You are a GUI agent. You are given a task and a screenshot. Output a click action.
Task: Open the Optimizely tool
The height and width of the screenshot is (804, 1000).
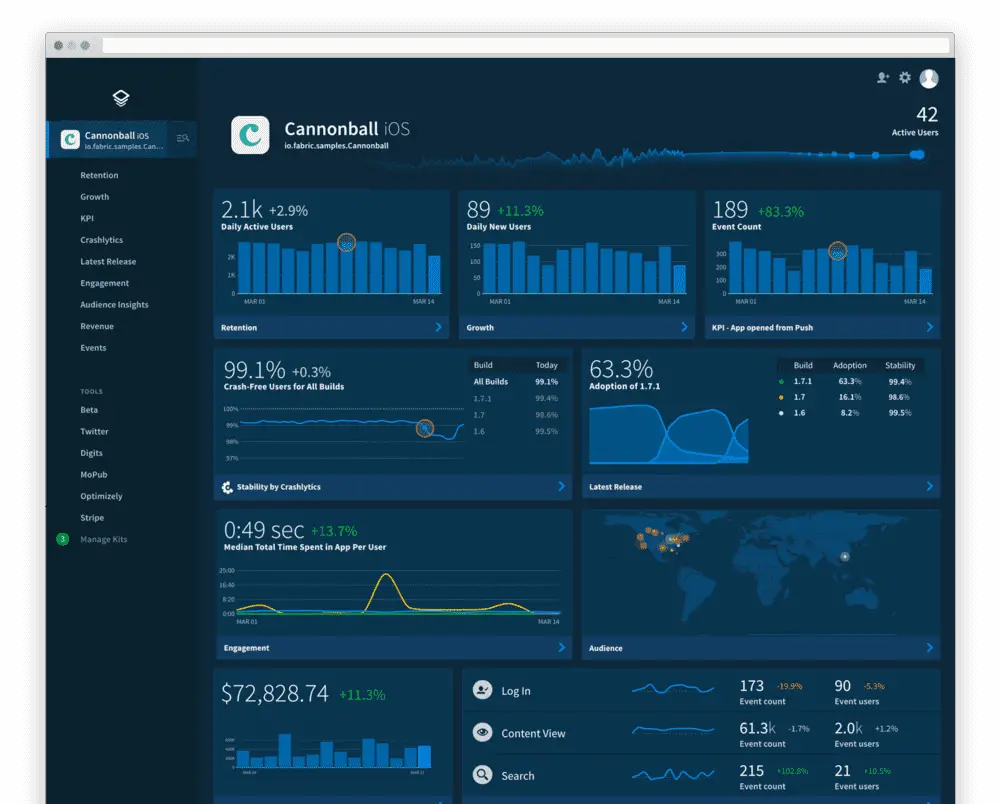pyautogui.click(x=101, y=496)
